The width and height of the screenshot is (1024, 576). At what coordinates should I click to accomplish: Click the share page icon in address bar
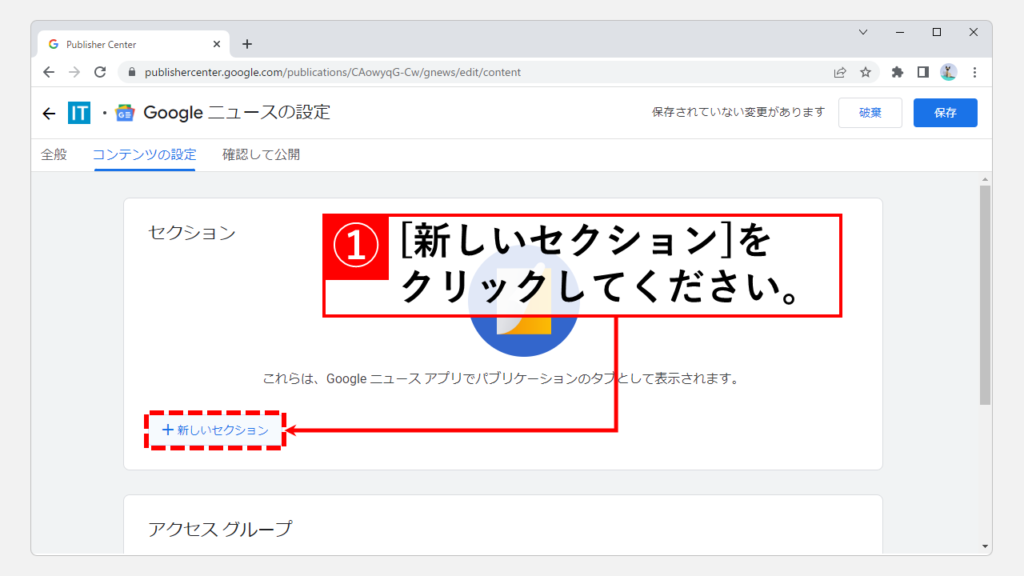(840, 72)
